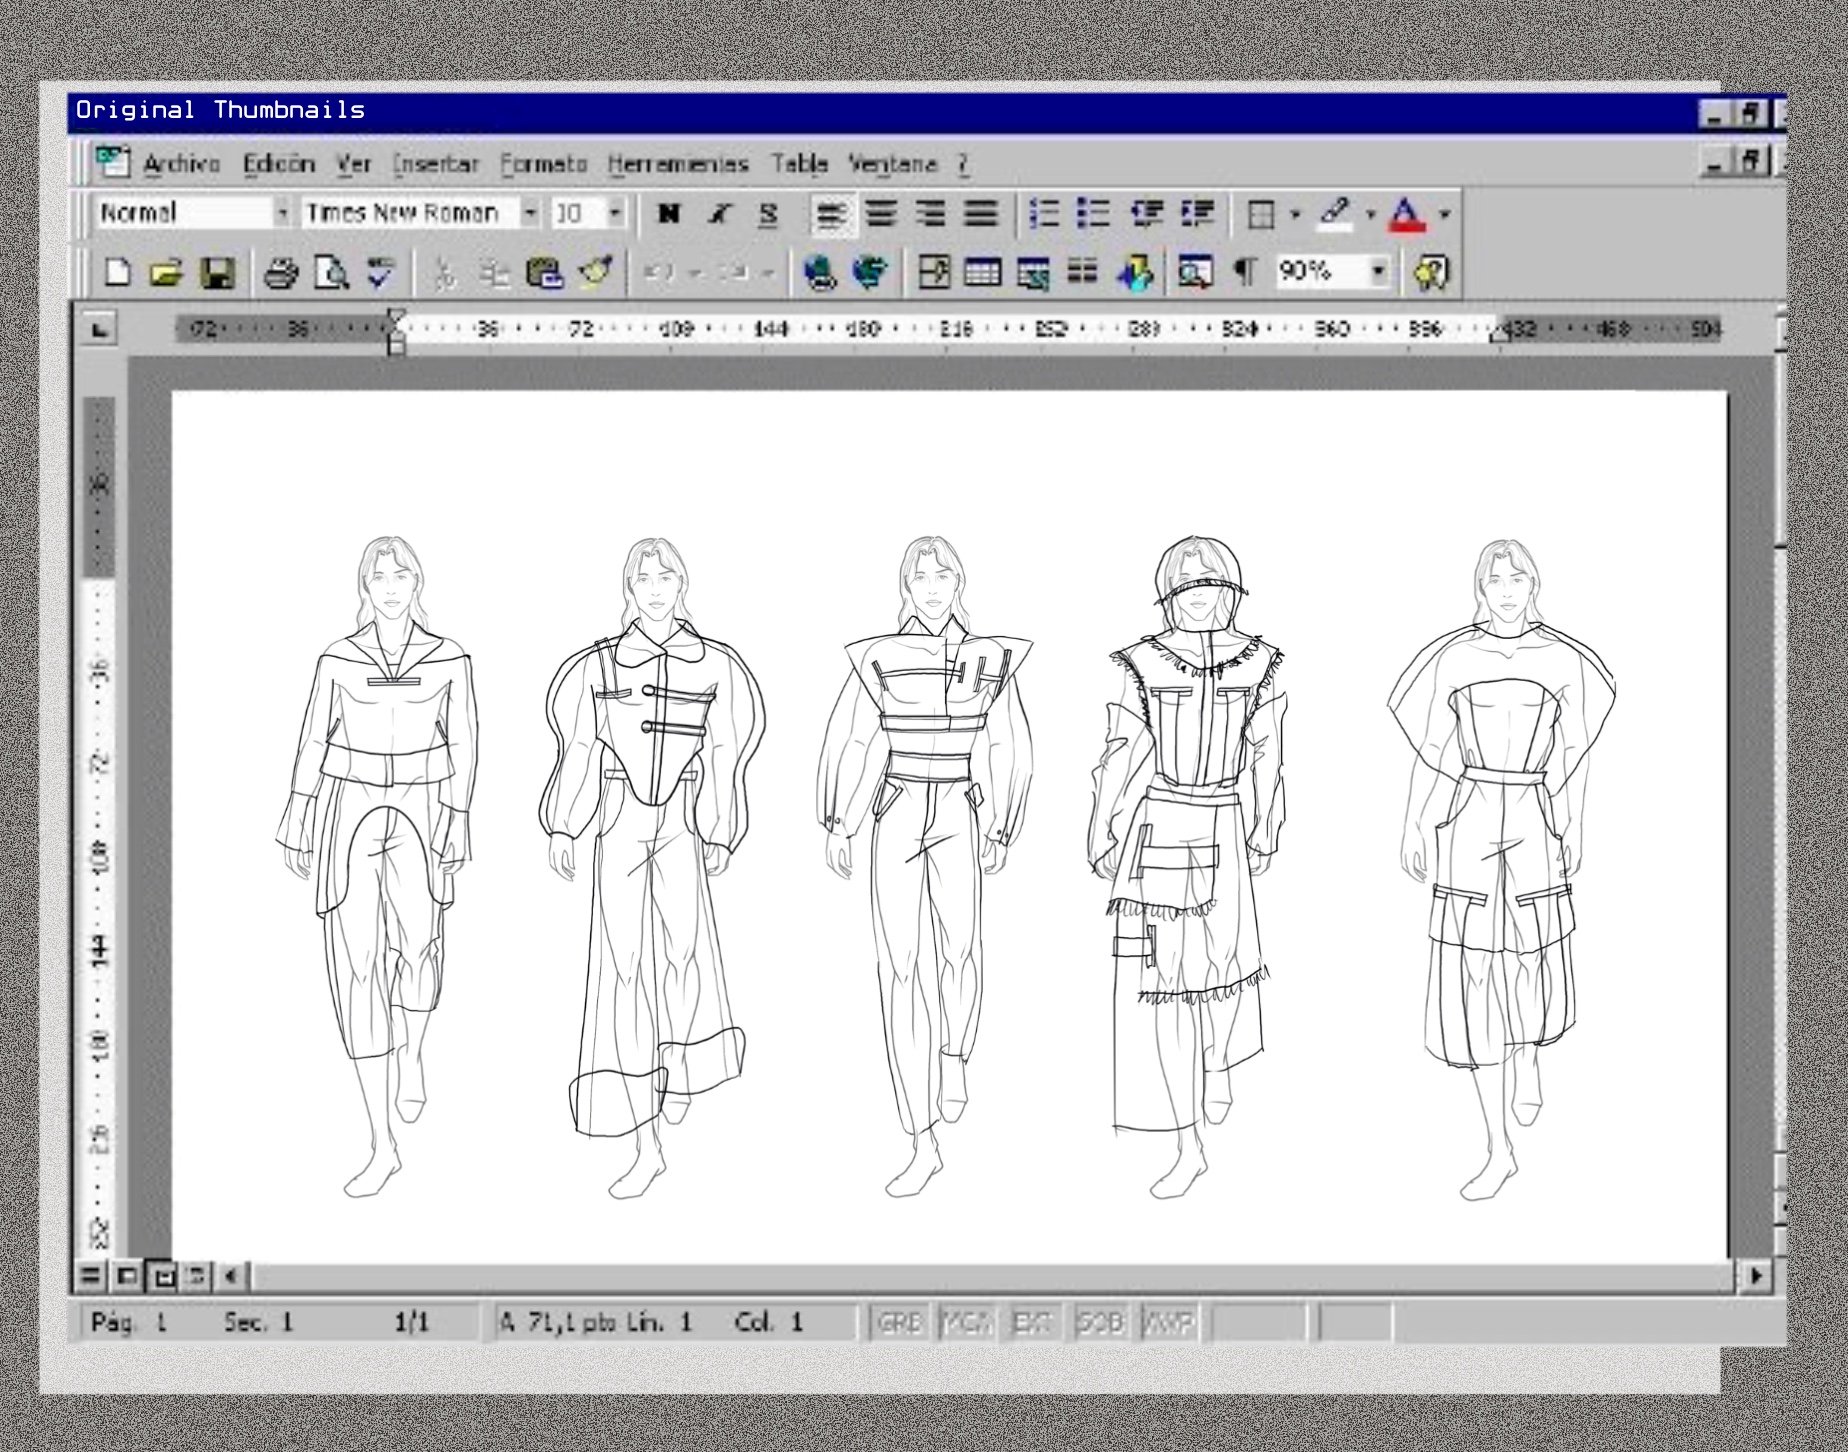The image size is (1848, 1452).
Task: Open the Insertar menu
Action: pos(435,164)
